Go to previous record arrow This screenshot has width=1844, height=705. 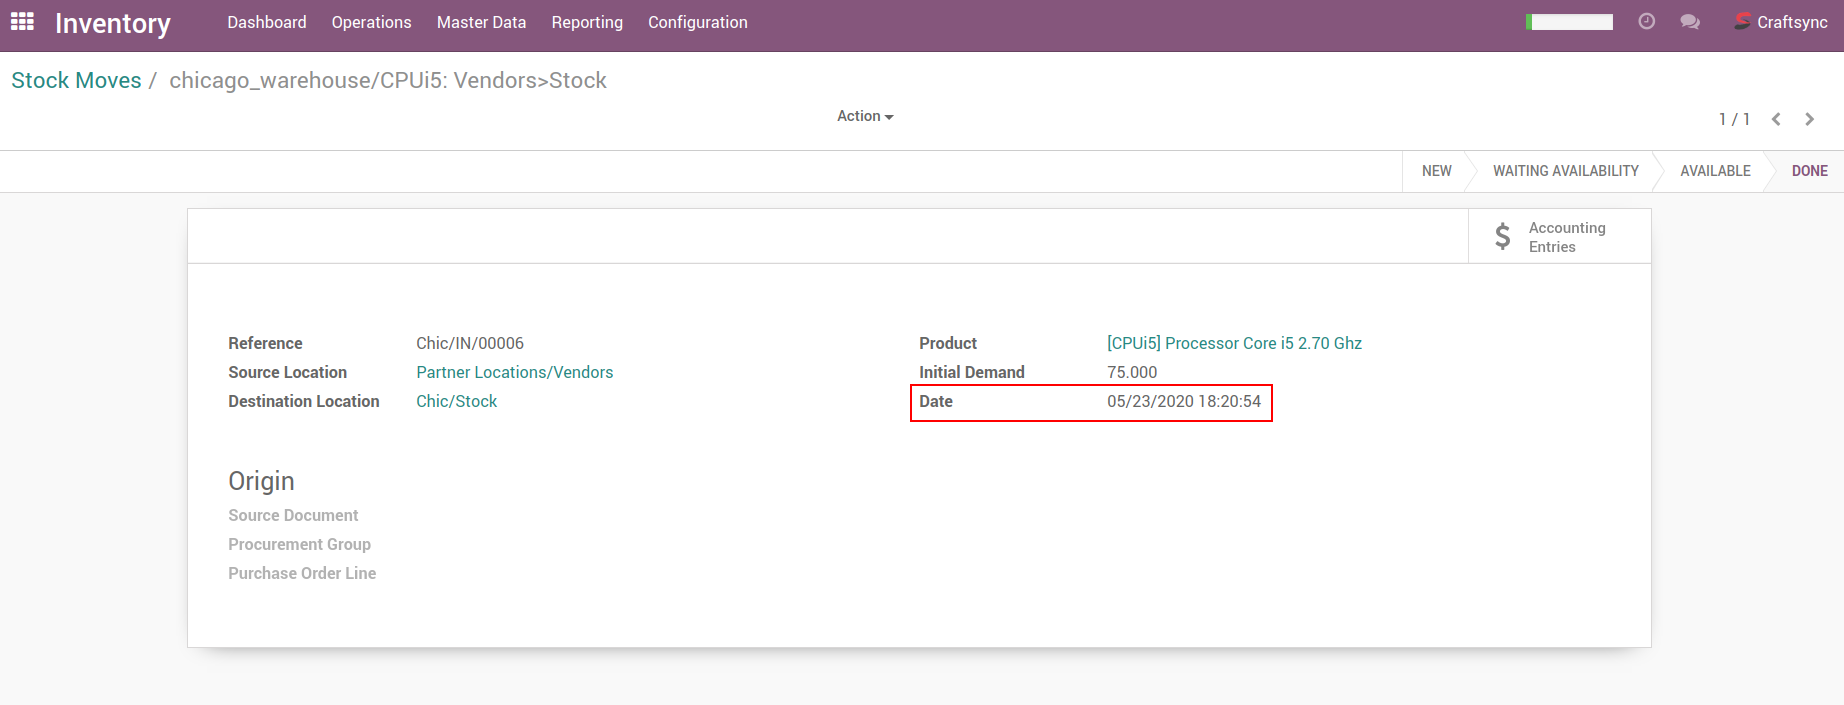[1776, 119]
